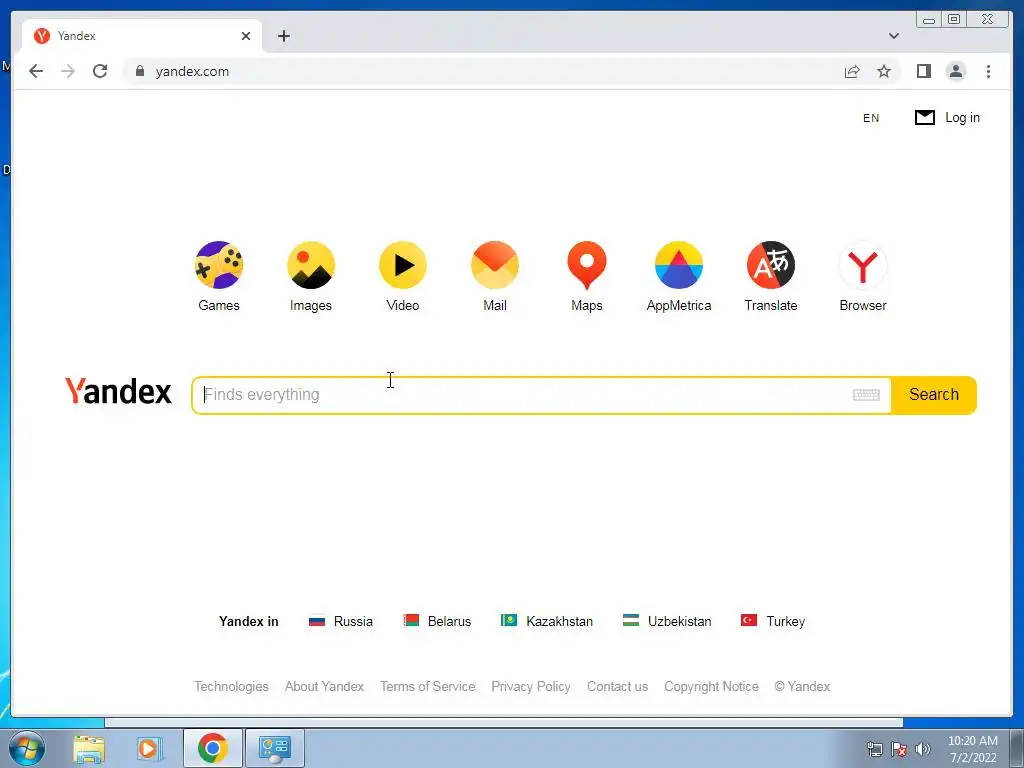Switch language with EN selector
This screenshot has width=1024, height=768.
point(871,118)
